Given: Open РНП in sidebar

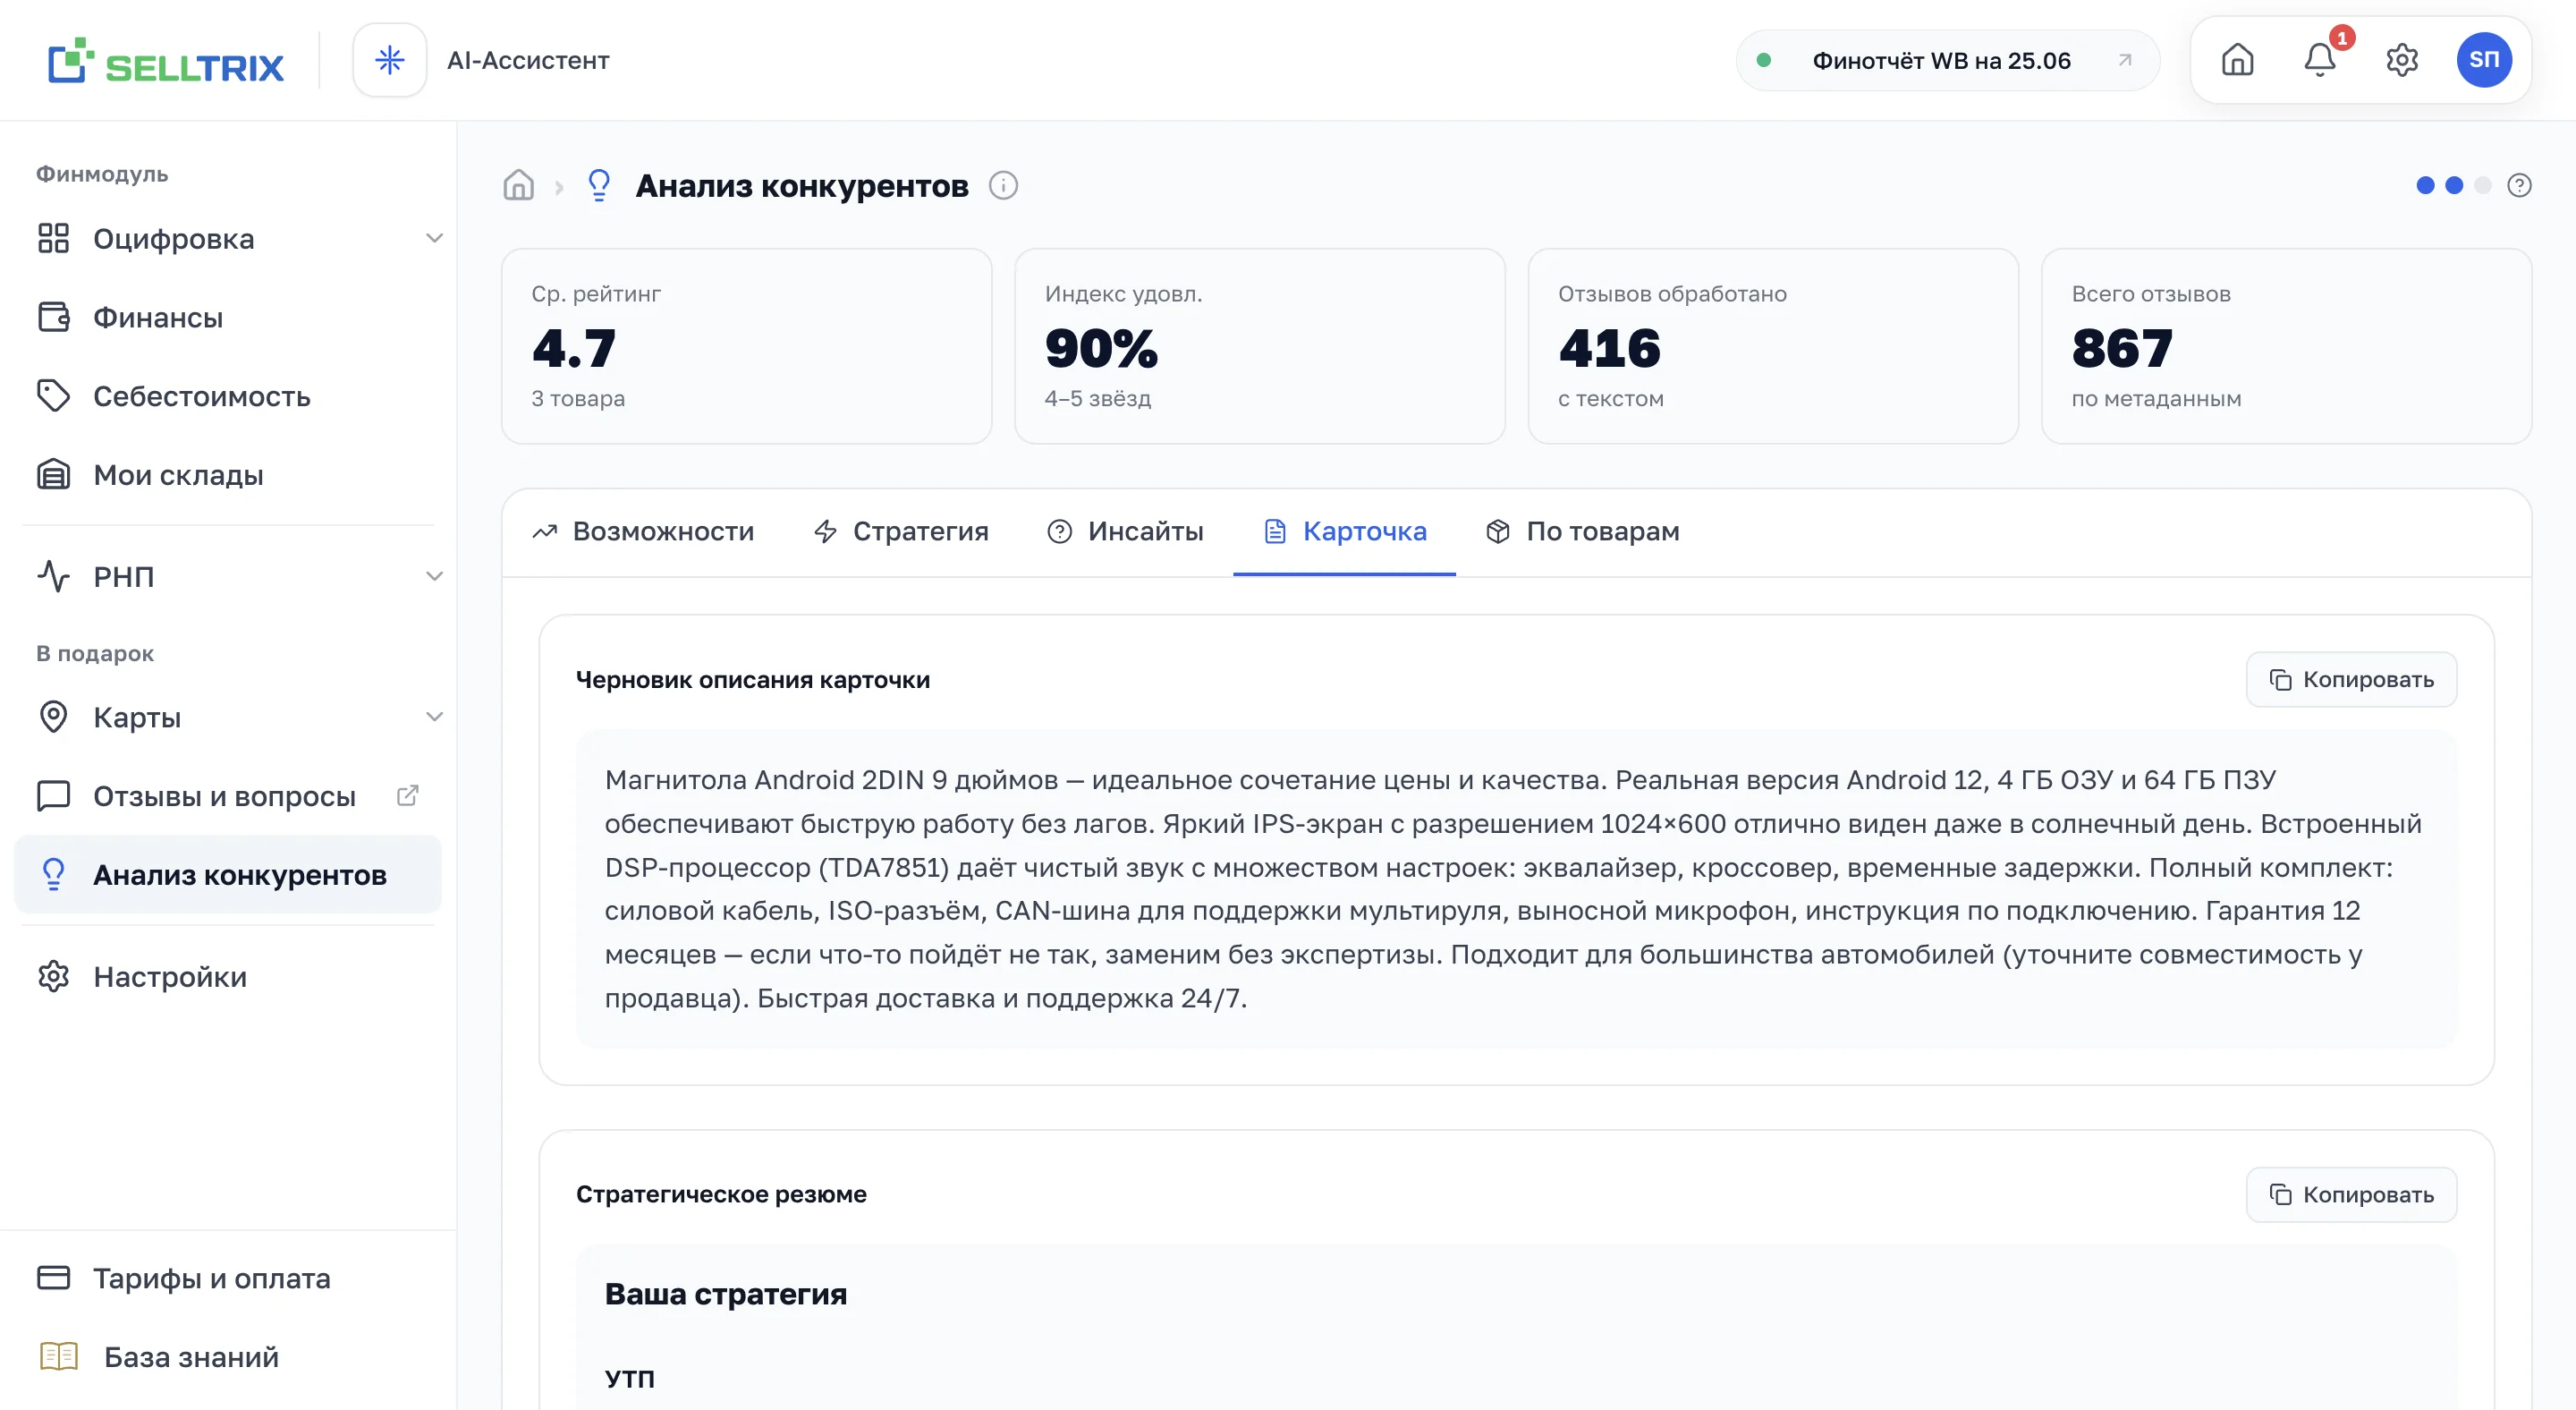Looking at the screenshot, I should click(x=228, y=576).
